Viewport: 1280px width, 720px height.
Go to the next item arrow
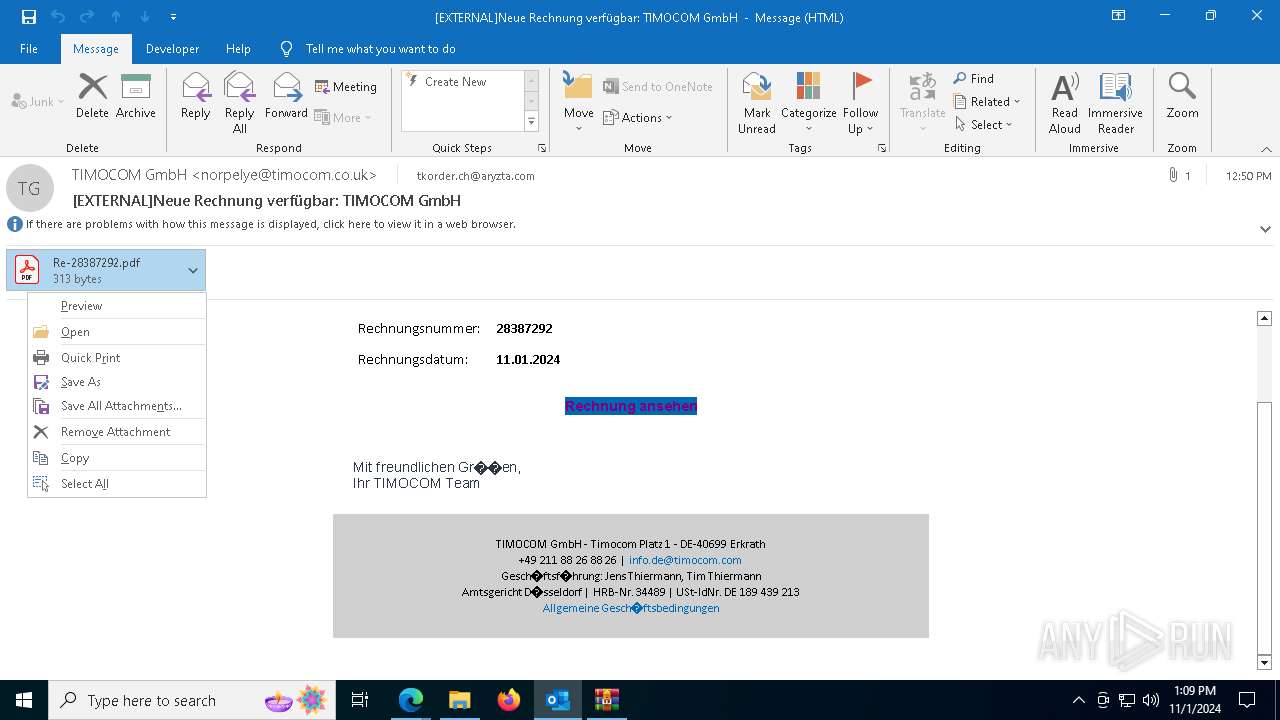point(145,17)
